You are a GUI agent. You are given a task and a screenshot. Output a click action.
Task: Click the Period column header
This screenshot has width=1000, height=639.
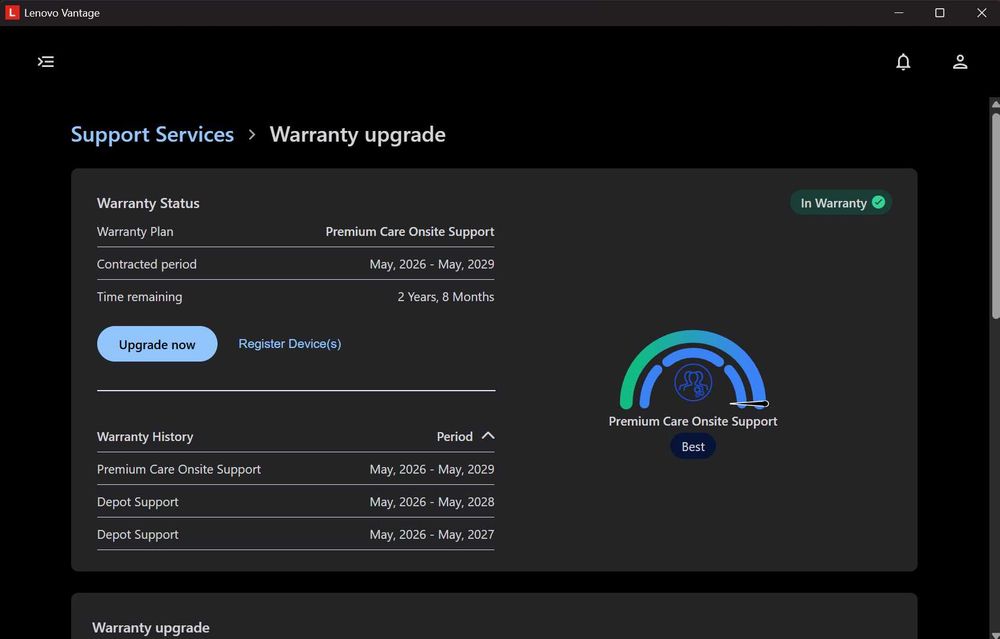click(455, 437)
